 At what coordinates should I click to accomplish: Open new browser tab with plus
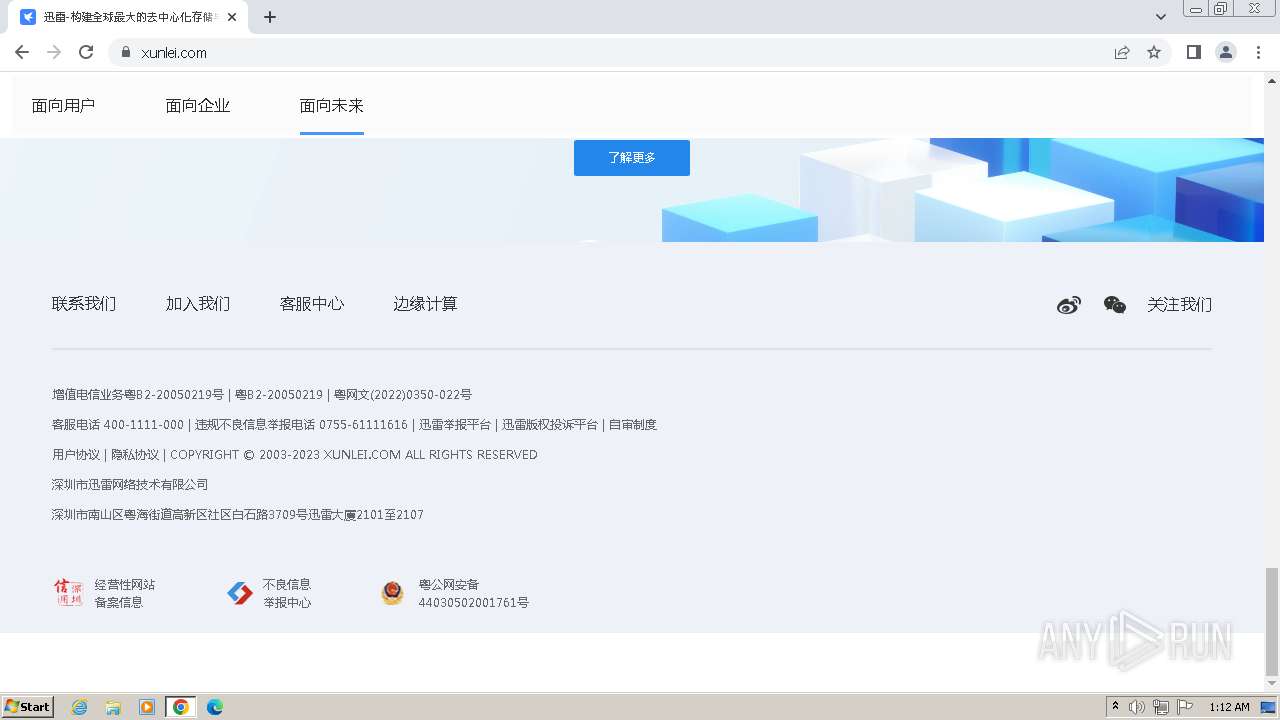(270, 17)
